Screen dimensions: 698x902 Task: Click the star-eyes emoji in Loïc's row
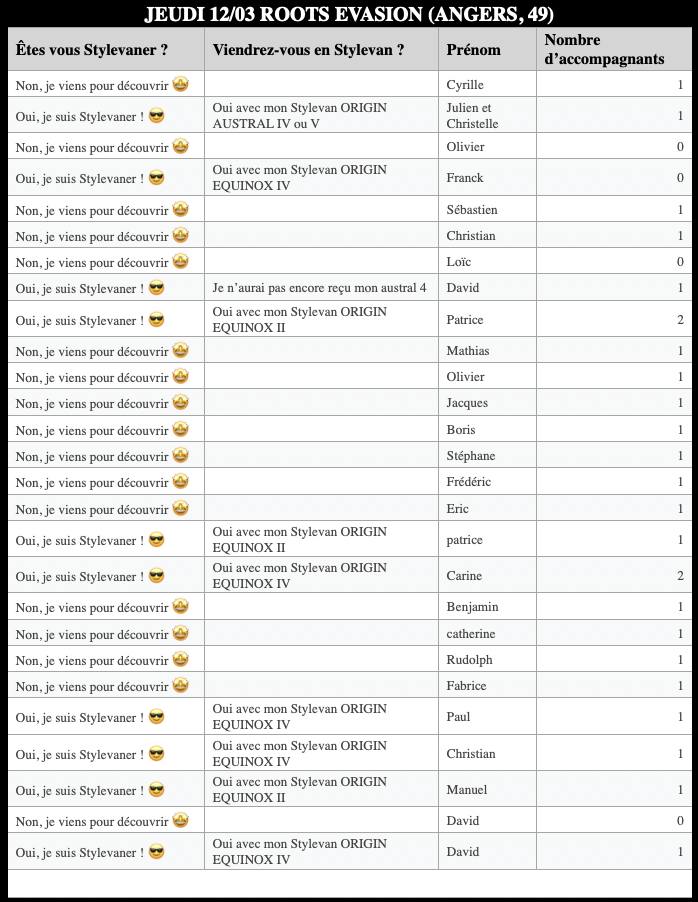click(181, 262)
